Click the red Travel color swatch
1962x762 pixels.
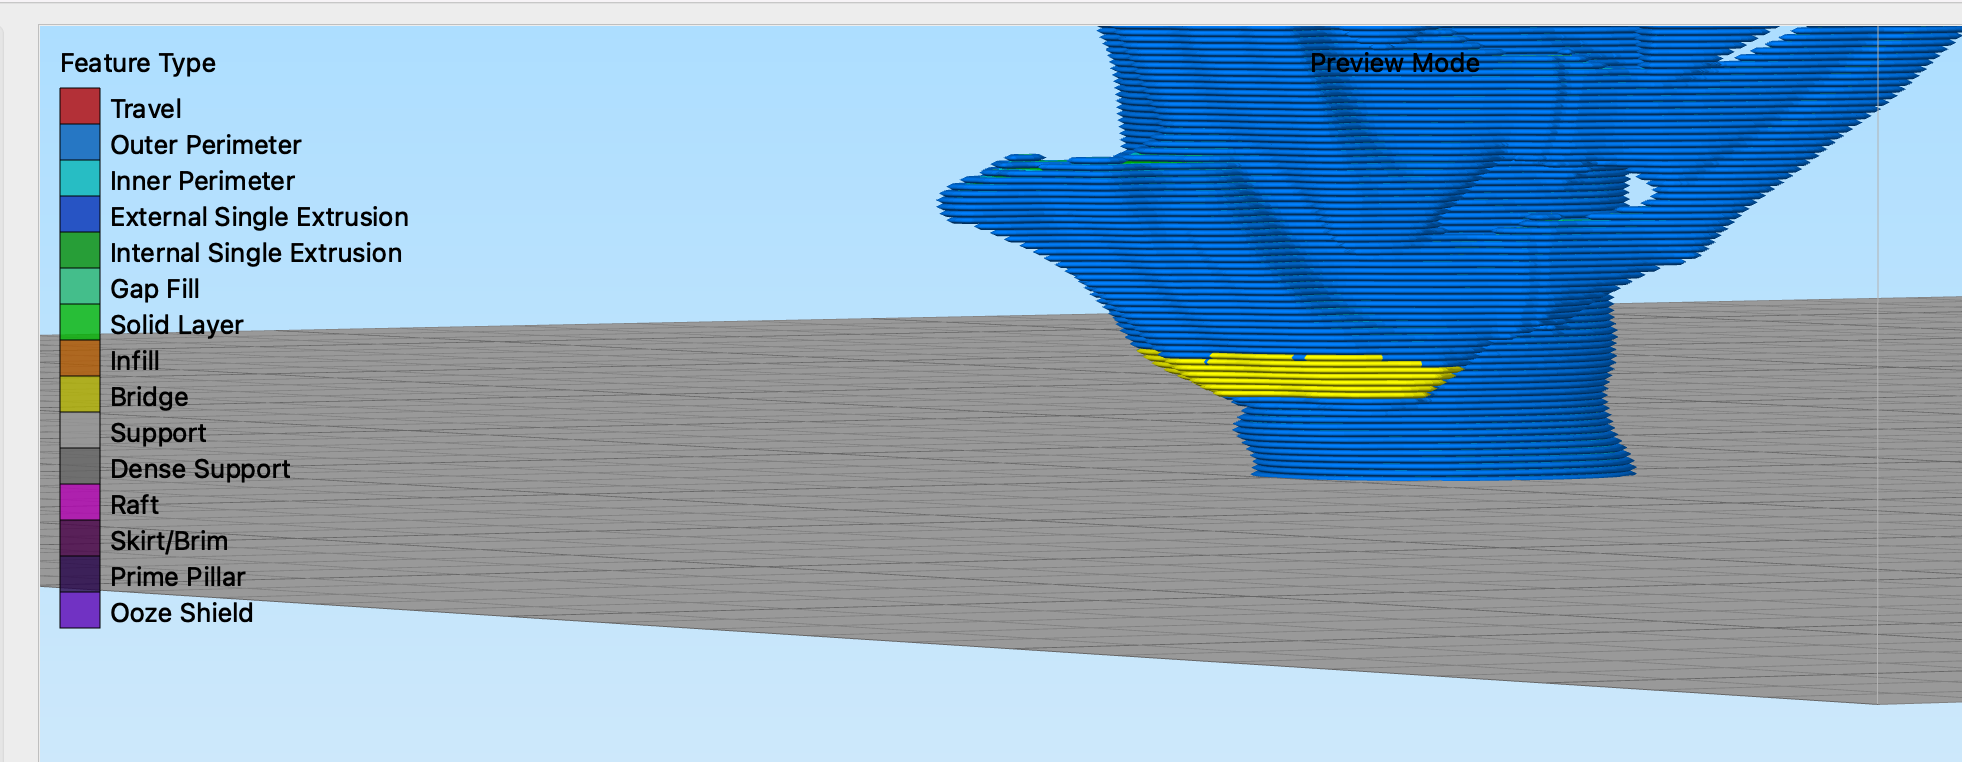pos(80,106)
